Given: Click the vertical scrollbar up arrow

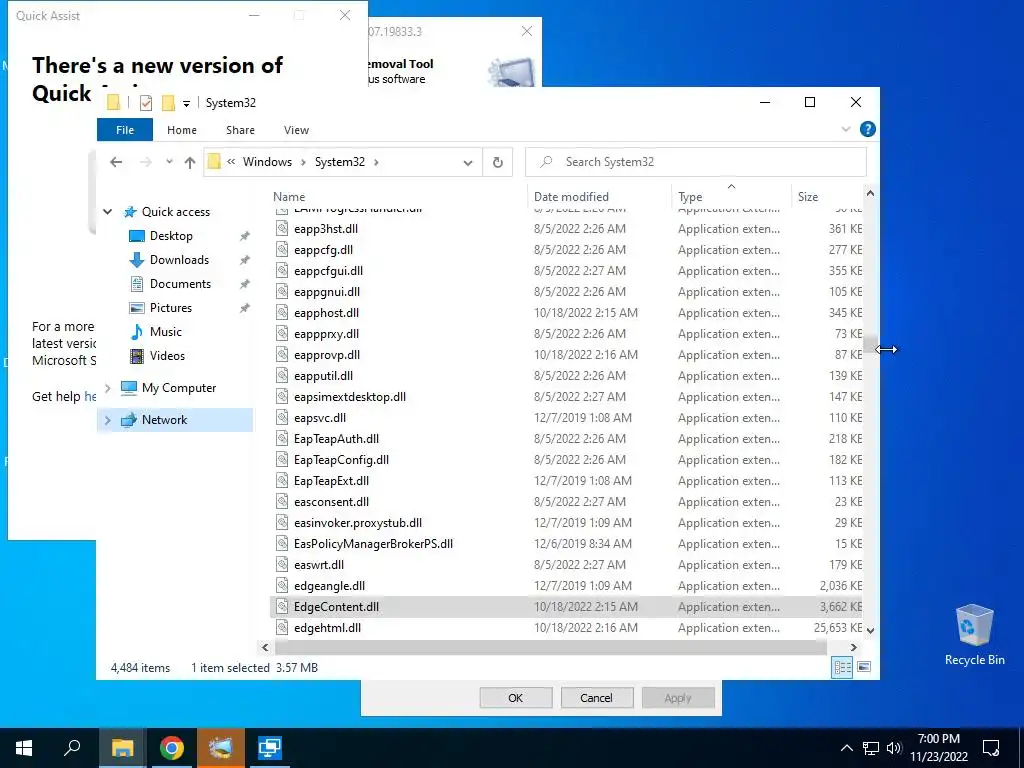Looking at the screenshot, I should (x=870, y=194).
